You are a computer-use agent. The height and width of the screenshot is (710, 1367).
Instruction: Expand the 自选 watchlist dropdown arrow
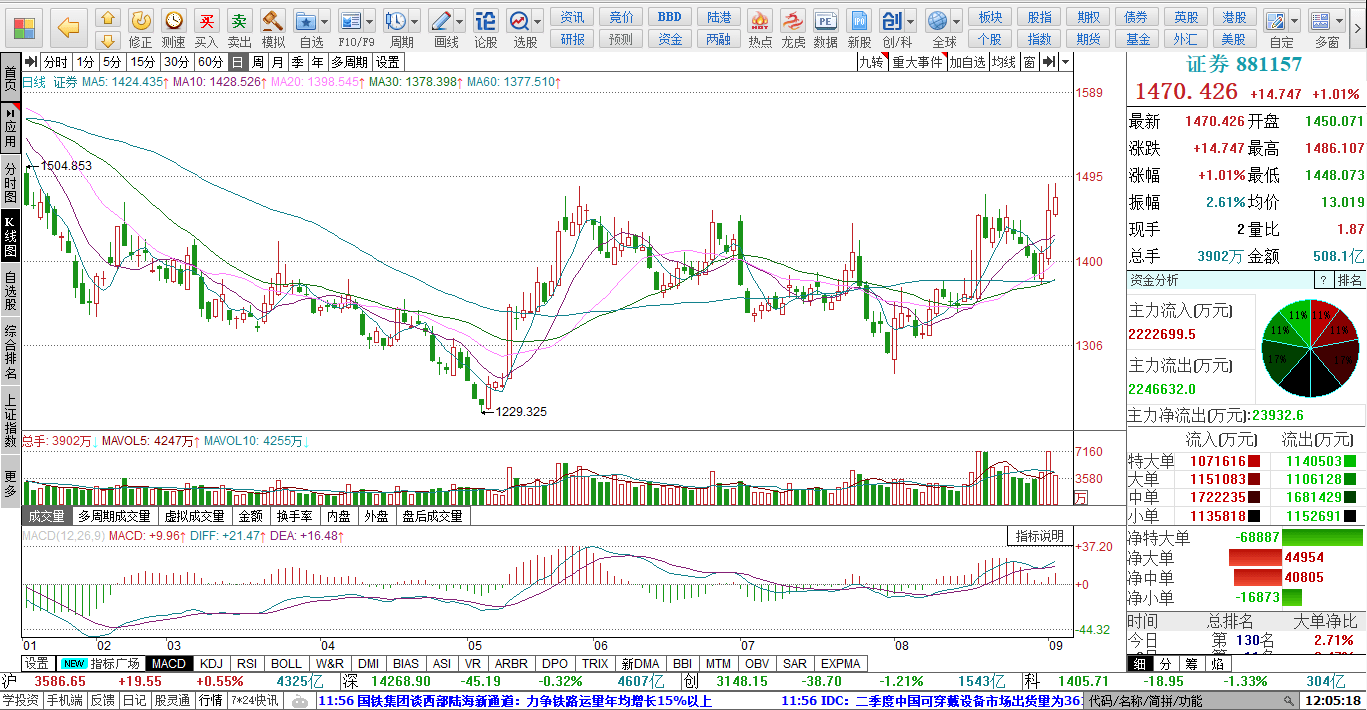(326, 20)
